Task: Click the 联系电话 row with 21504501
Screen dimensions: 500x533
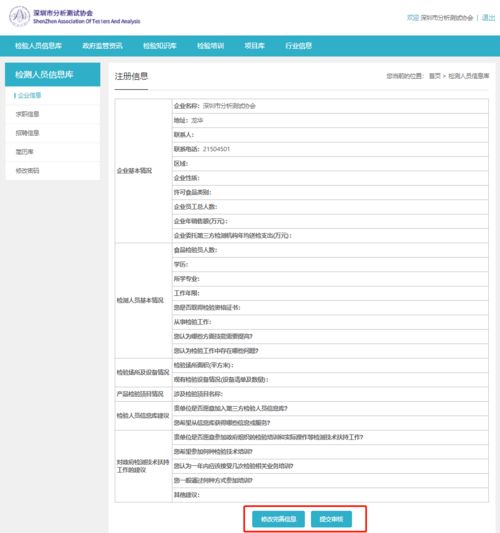Action: pyautogui.click(x=330, y=149)
